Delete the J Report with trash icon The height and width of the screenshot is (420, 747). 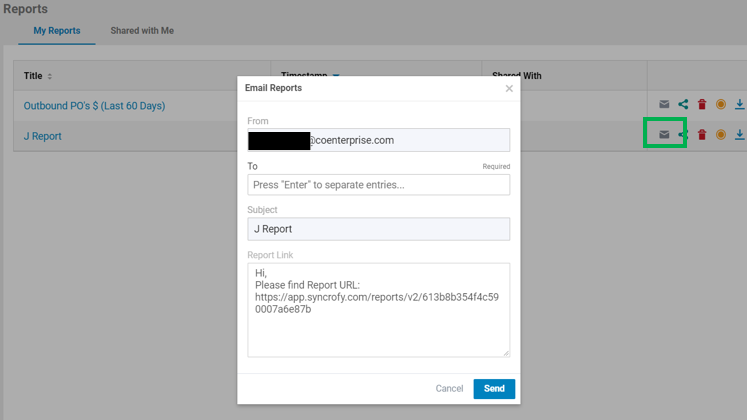click(x=702, y=135)
